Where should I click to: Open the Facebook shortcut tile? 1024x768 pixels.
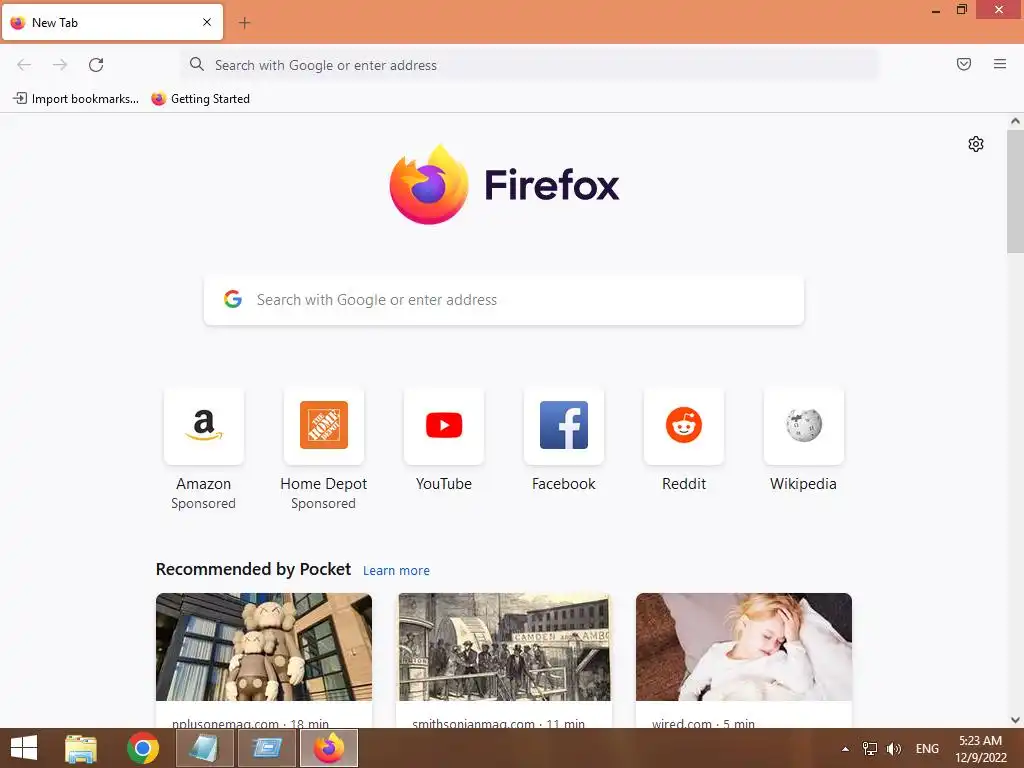pyautogui.click(x=564, y=426)
